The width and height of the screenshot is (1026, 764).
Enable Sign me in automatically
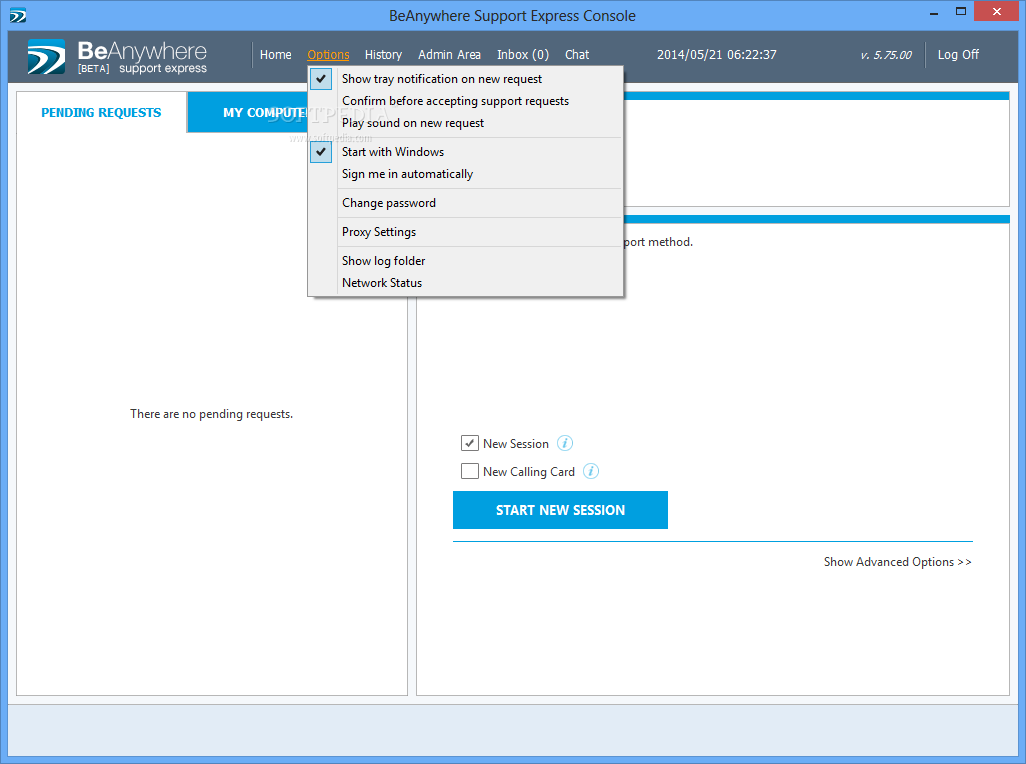tap(465, 174)
